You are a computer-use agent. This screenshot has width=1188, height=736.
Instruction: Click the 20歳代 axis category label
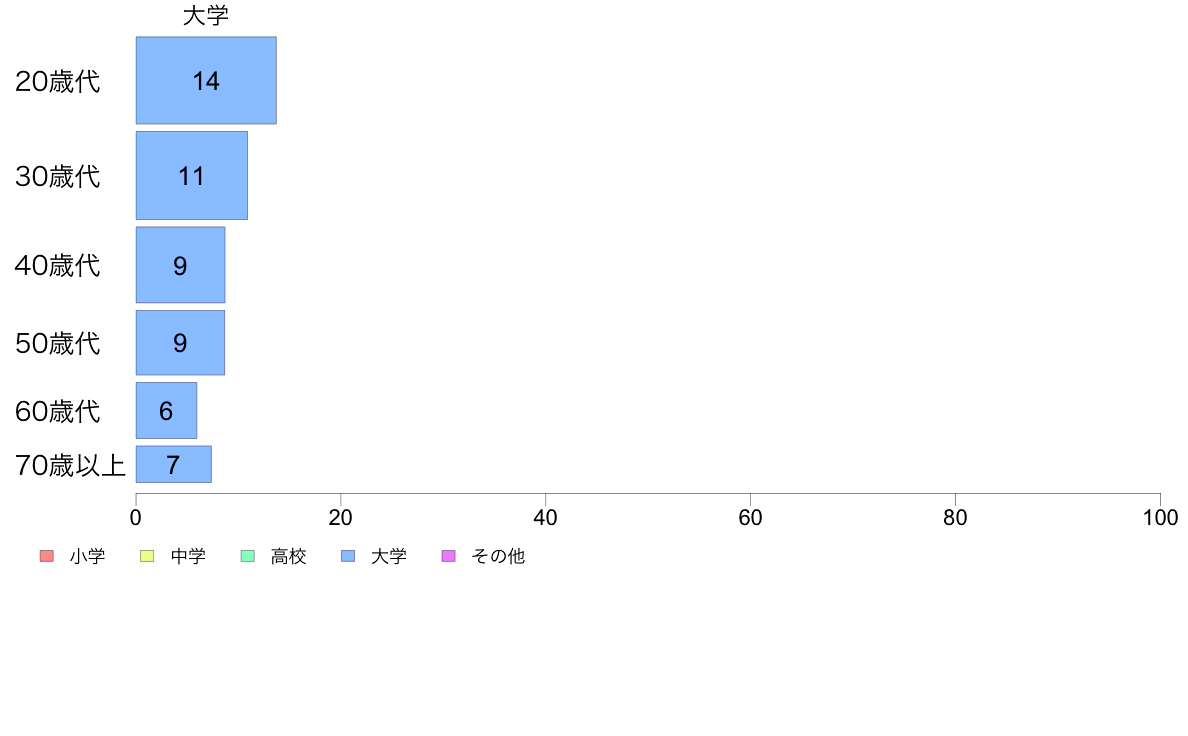(58, 81)
